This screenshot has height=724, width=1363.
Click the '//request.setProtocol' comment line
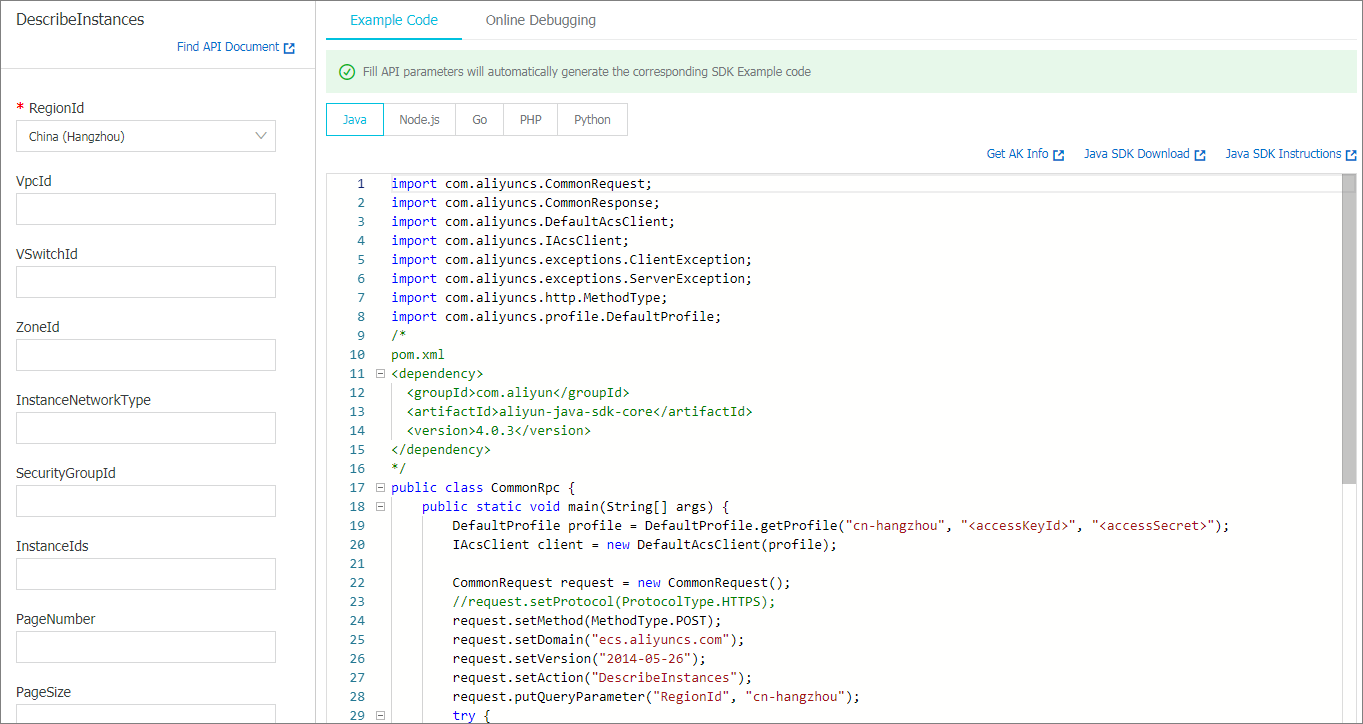[613, 602]
